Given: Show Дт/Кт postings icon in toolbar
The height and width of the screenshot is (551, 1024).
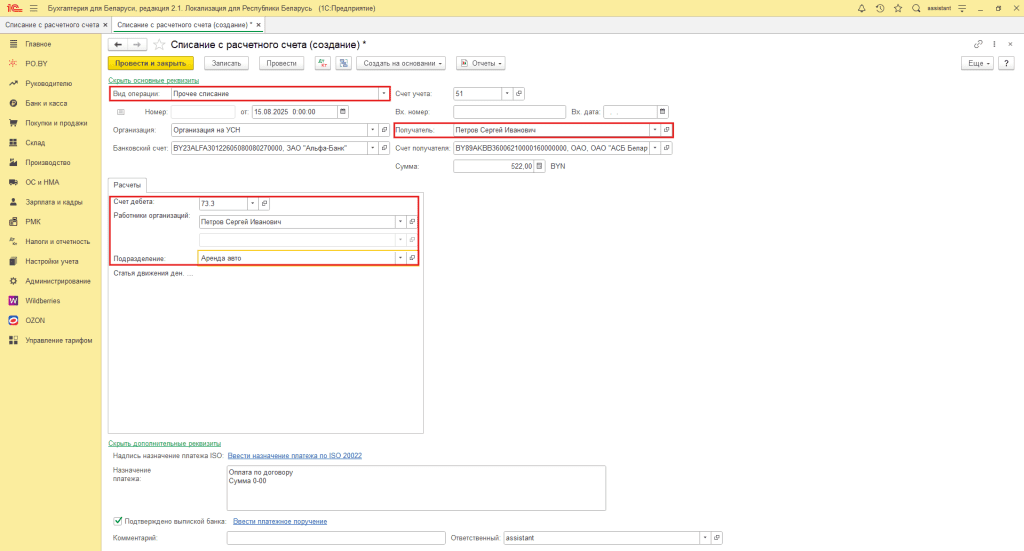Looking at the screenshot, I should [322, 63].
